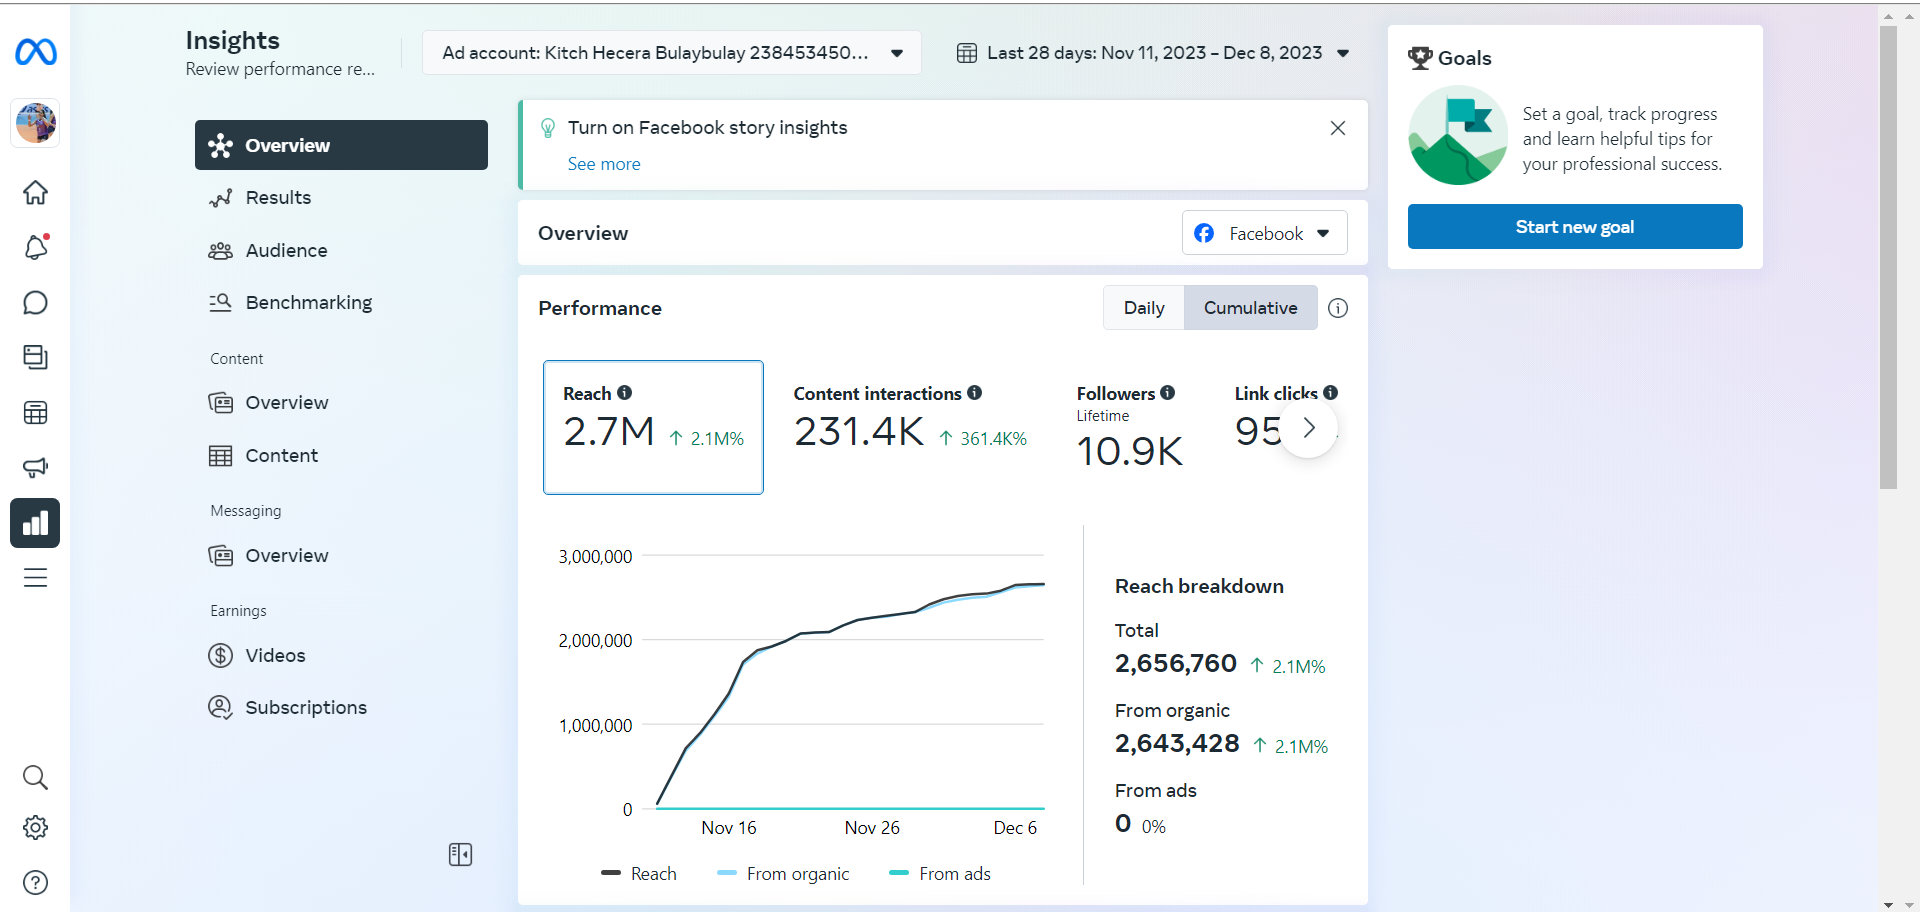
Task: Open the Home icon in left rail
Action: [35, 193]
